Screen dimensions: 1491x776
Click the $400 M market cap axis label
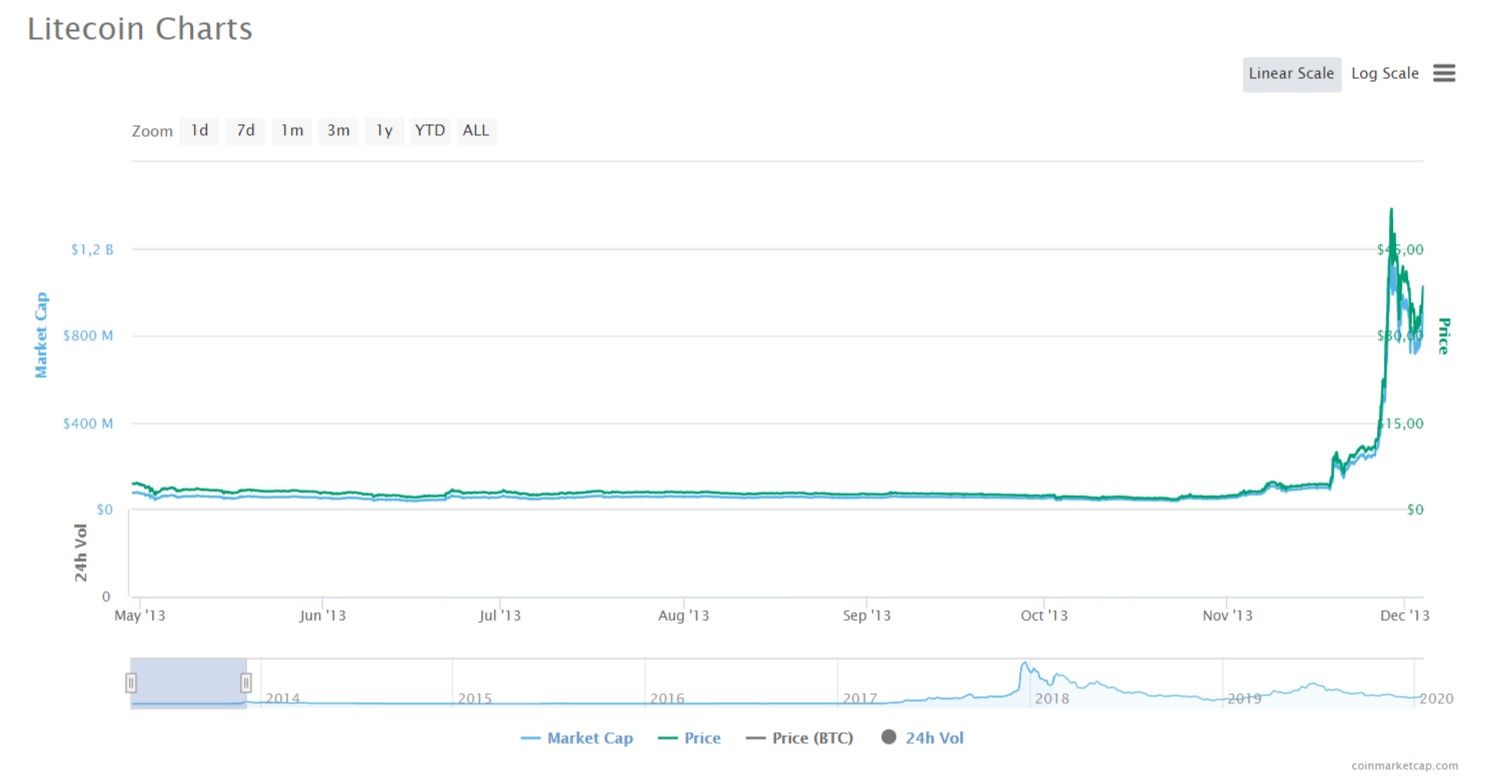[88, 423]
